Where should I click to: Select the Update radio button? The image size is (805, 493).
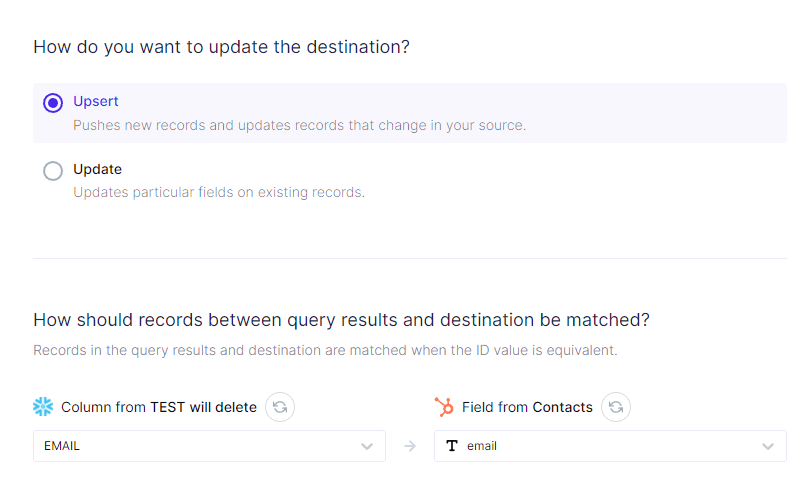[53, 171]
